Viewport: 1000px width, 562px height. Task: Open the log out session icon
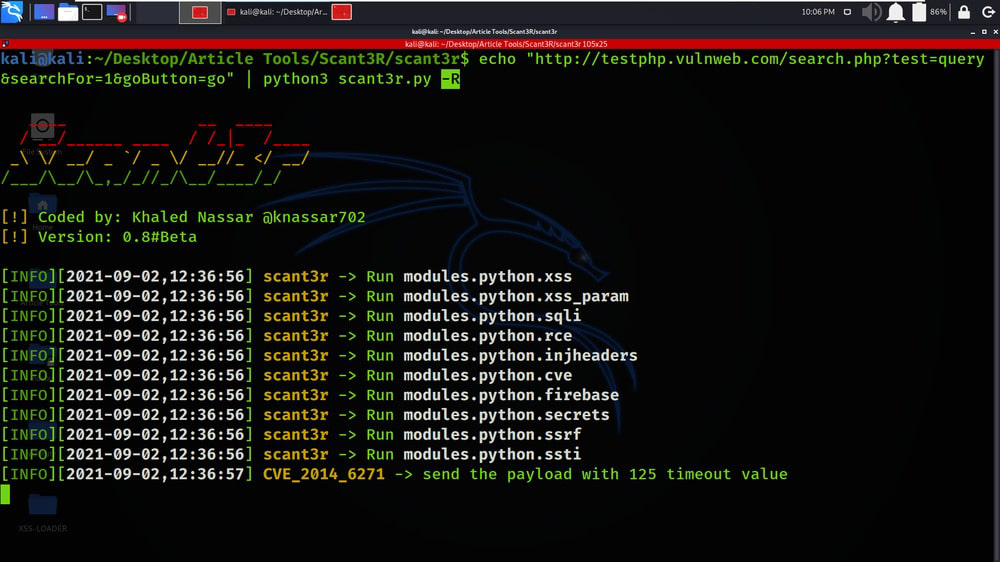pos(988,12)
